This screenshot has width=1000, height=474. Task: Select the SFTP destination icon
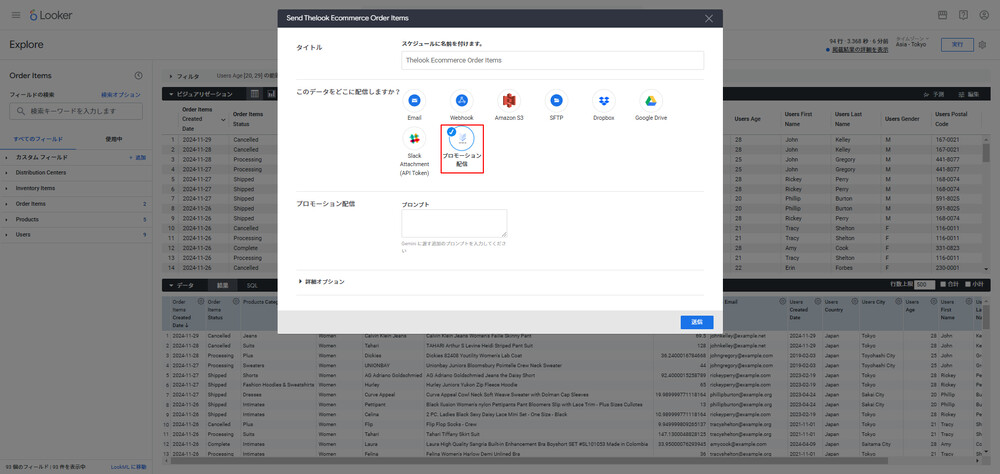click(556, 101)
